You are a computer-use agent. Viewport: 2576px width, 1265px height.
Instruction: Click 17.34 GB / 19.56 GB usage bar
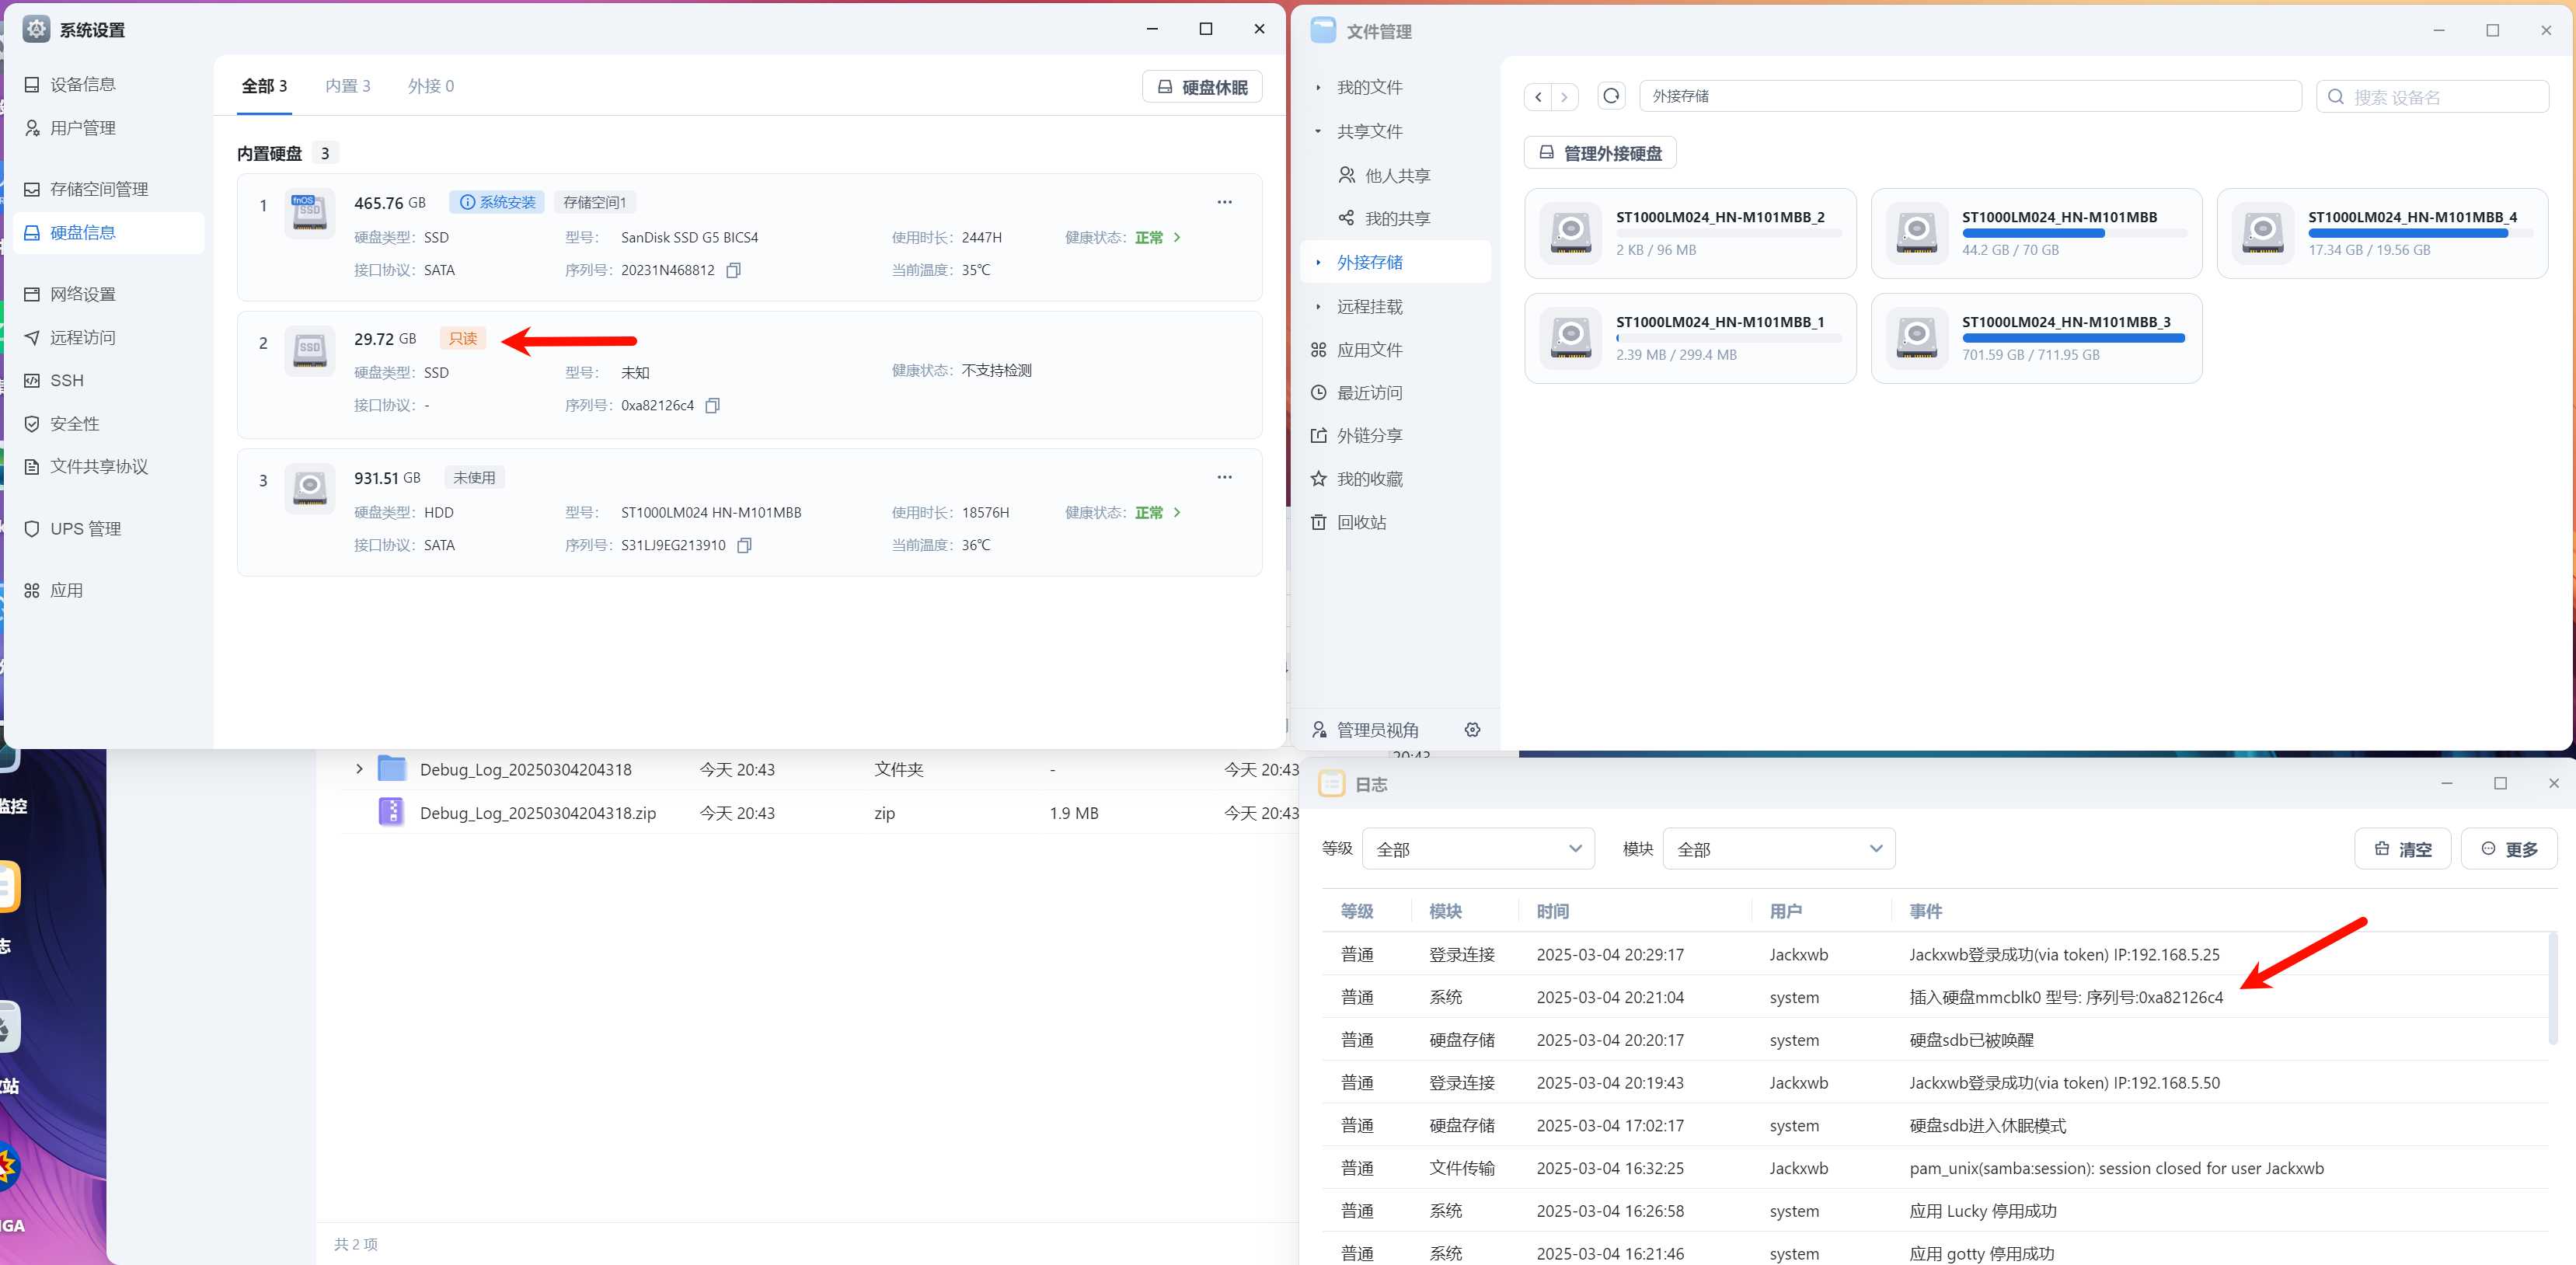2420,233
